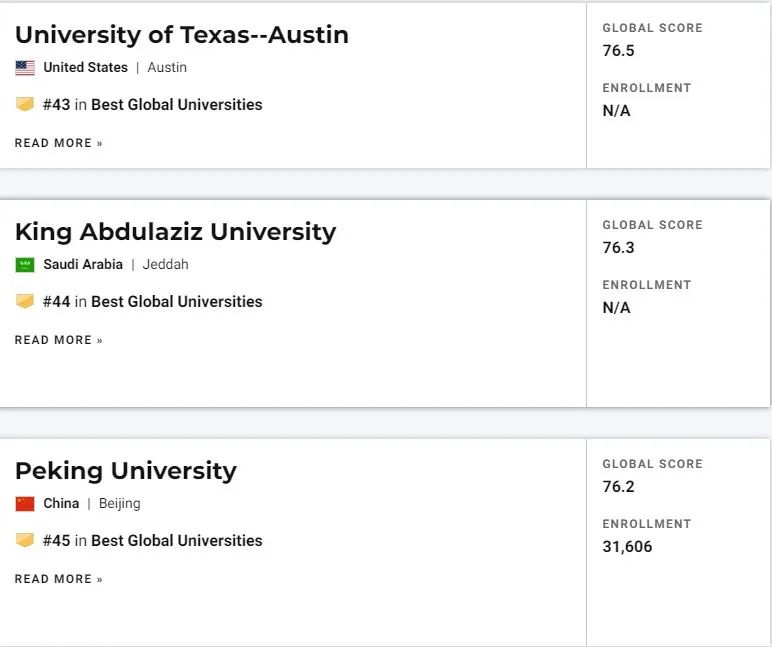Click READ MORE under King Abdulaziz University
The image size is (772, 647).
(59, 340)
